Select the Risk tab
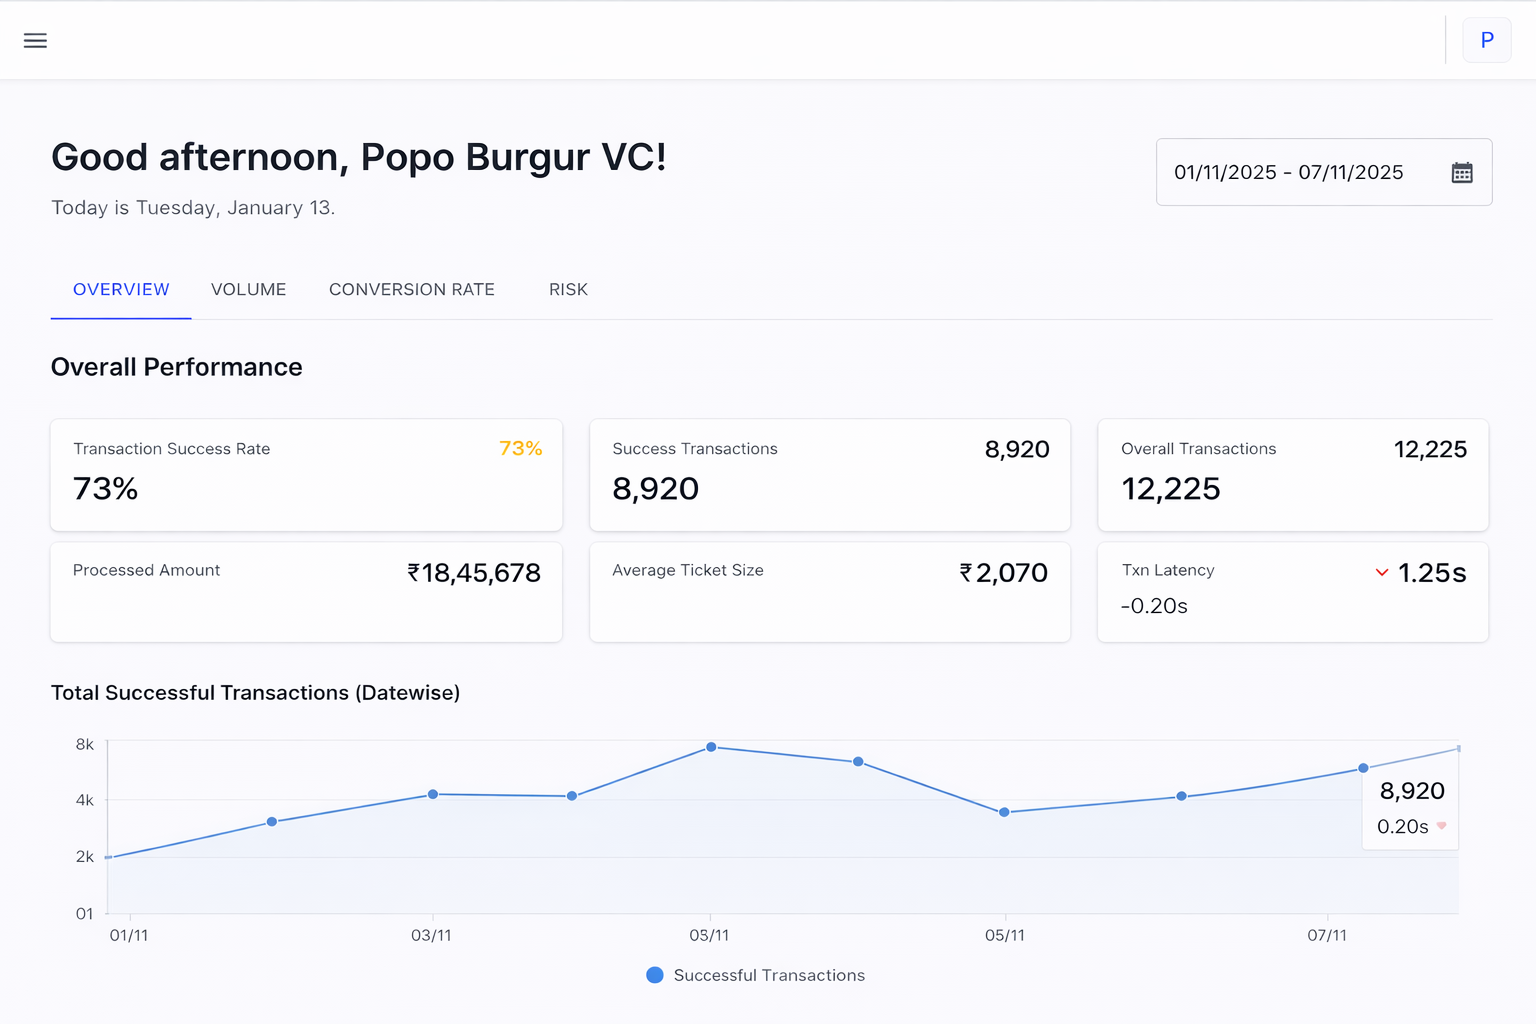The width and height of the screenshot is (1536, 1024). tap(568, 289)
